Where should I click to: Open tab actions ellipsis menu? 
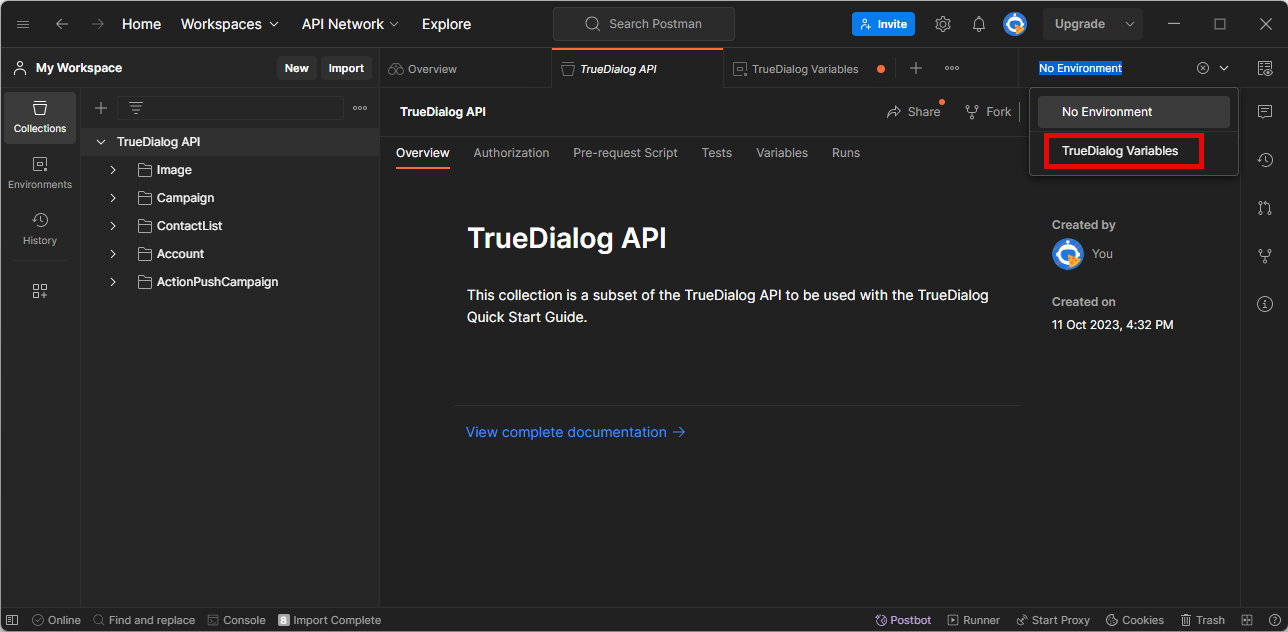[x=952, y=68]
